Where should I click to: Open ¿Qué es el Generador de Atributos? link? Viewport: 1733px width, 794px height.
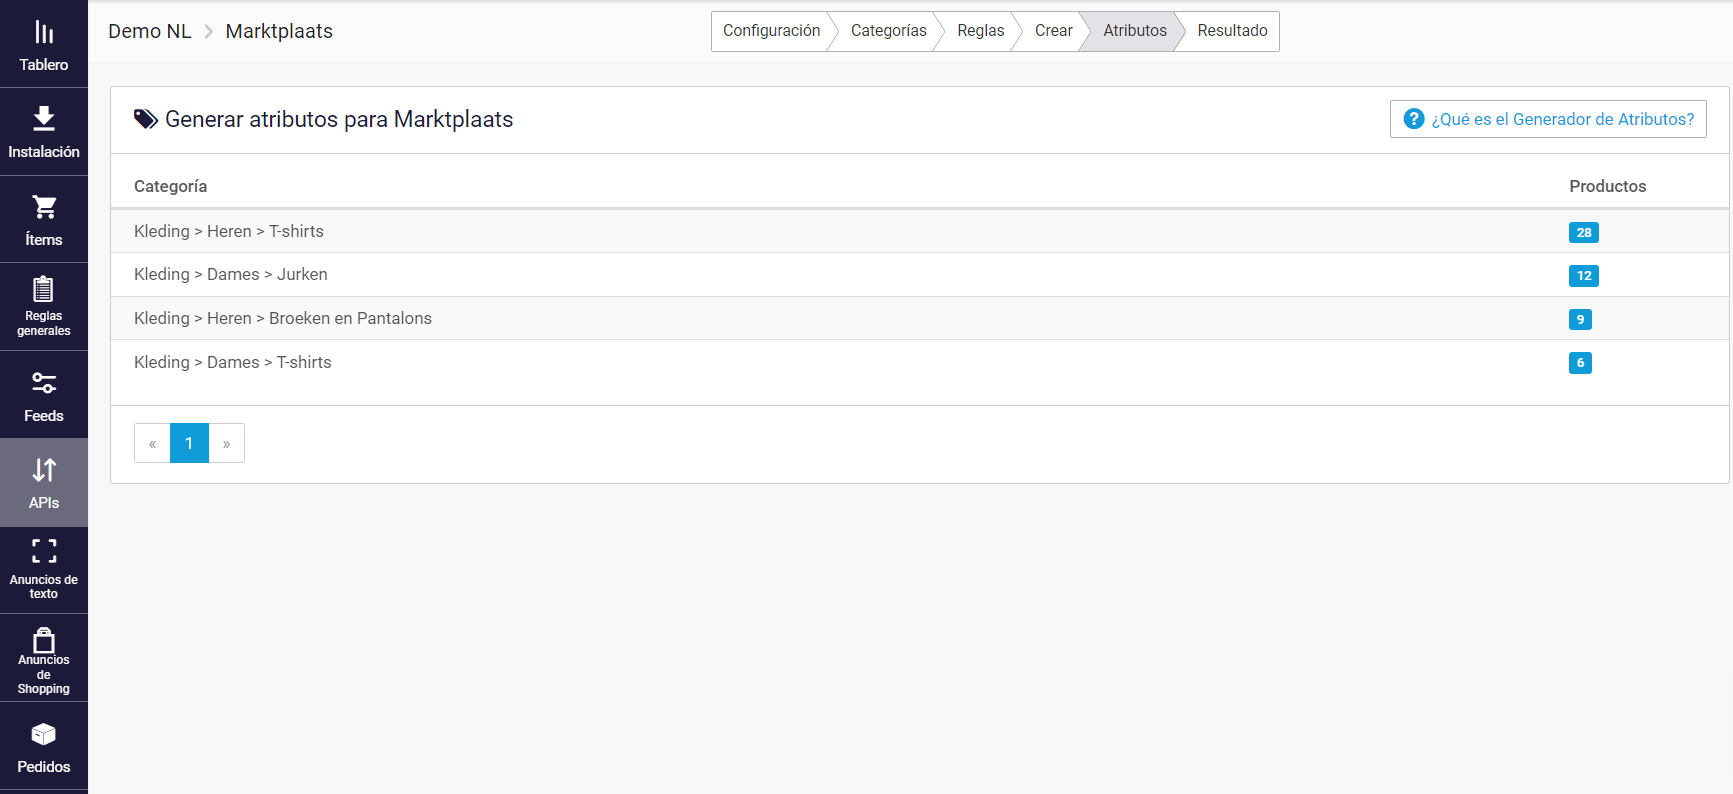click(1548, 119)
